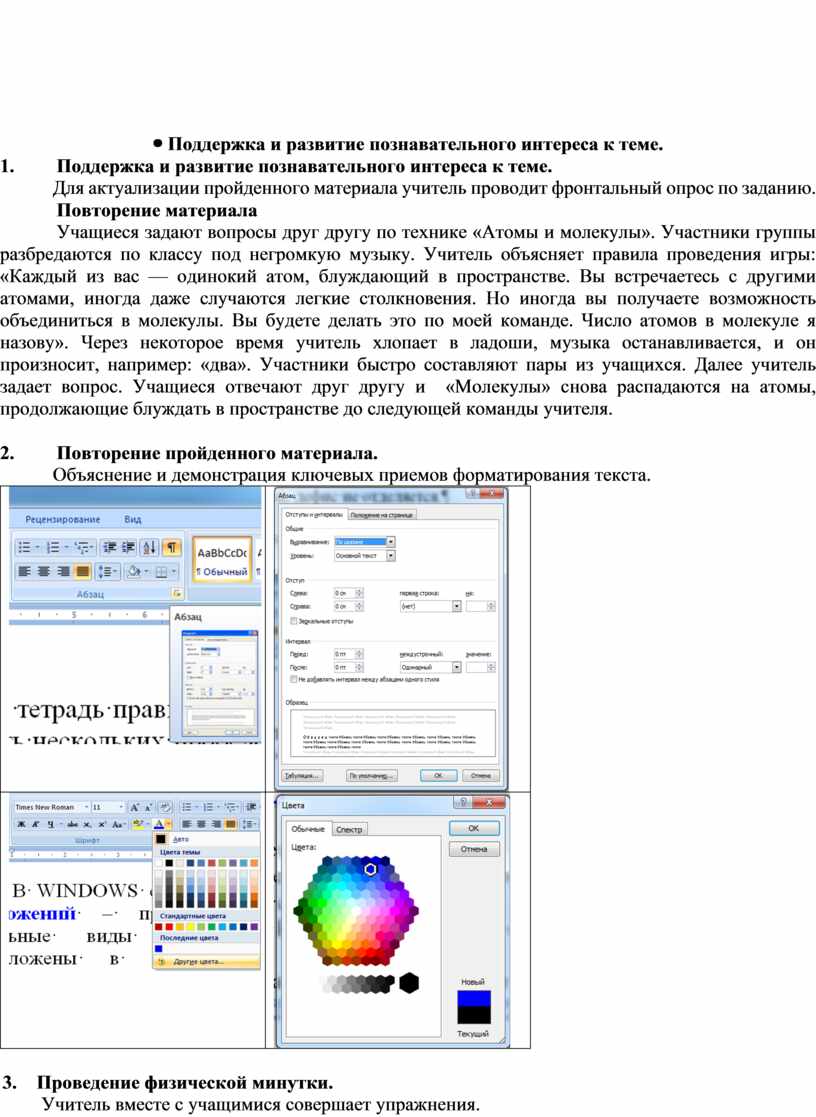Viewport: 816px width, 1117px height.
Task: Choose Другие цвета in the color menu
Action: (x=207, y=962)
